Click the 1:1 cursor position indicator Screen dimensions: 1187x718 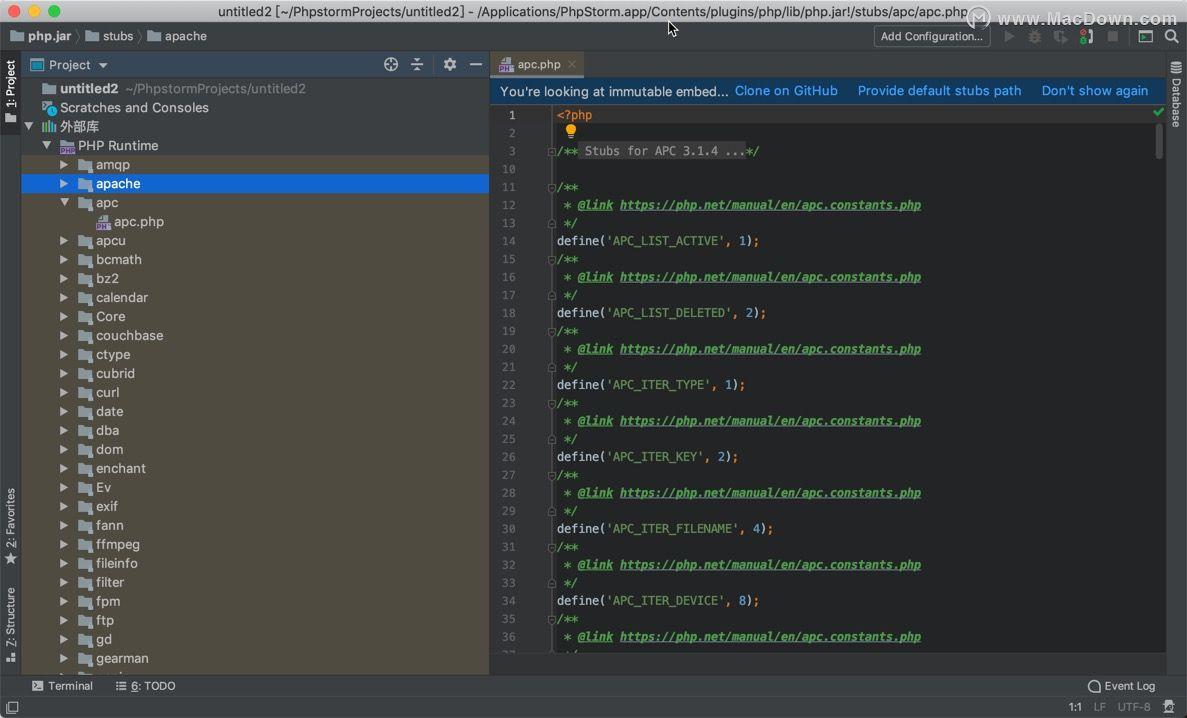coord(1075,707)
